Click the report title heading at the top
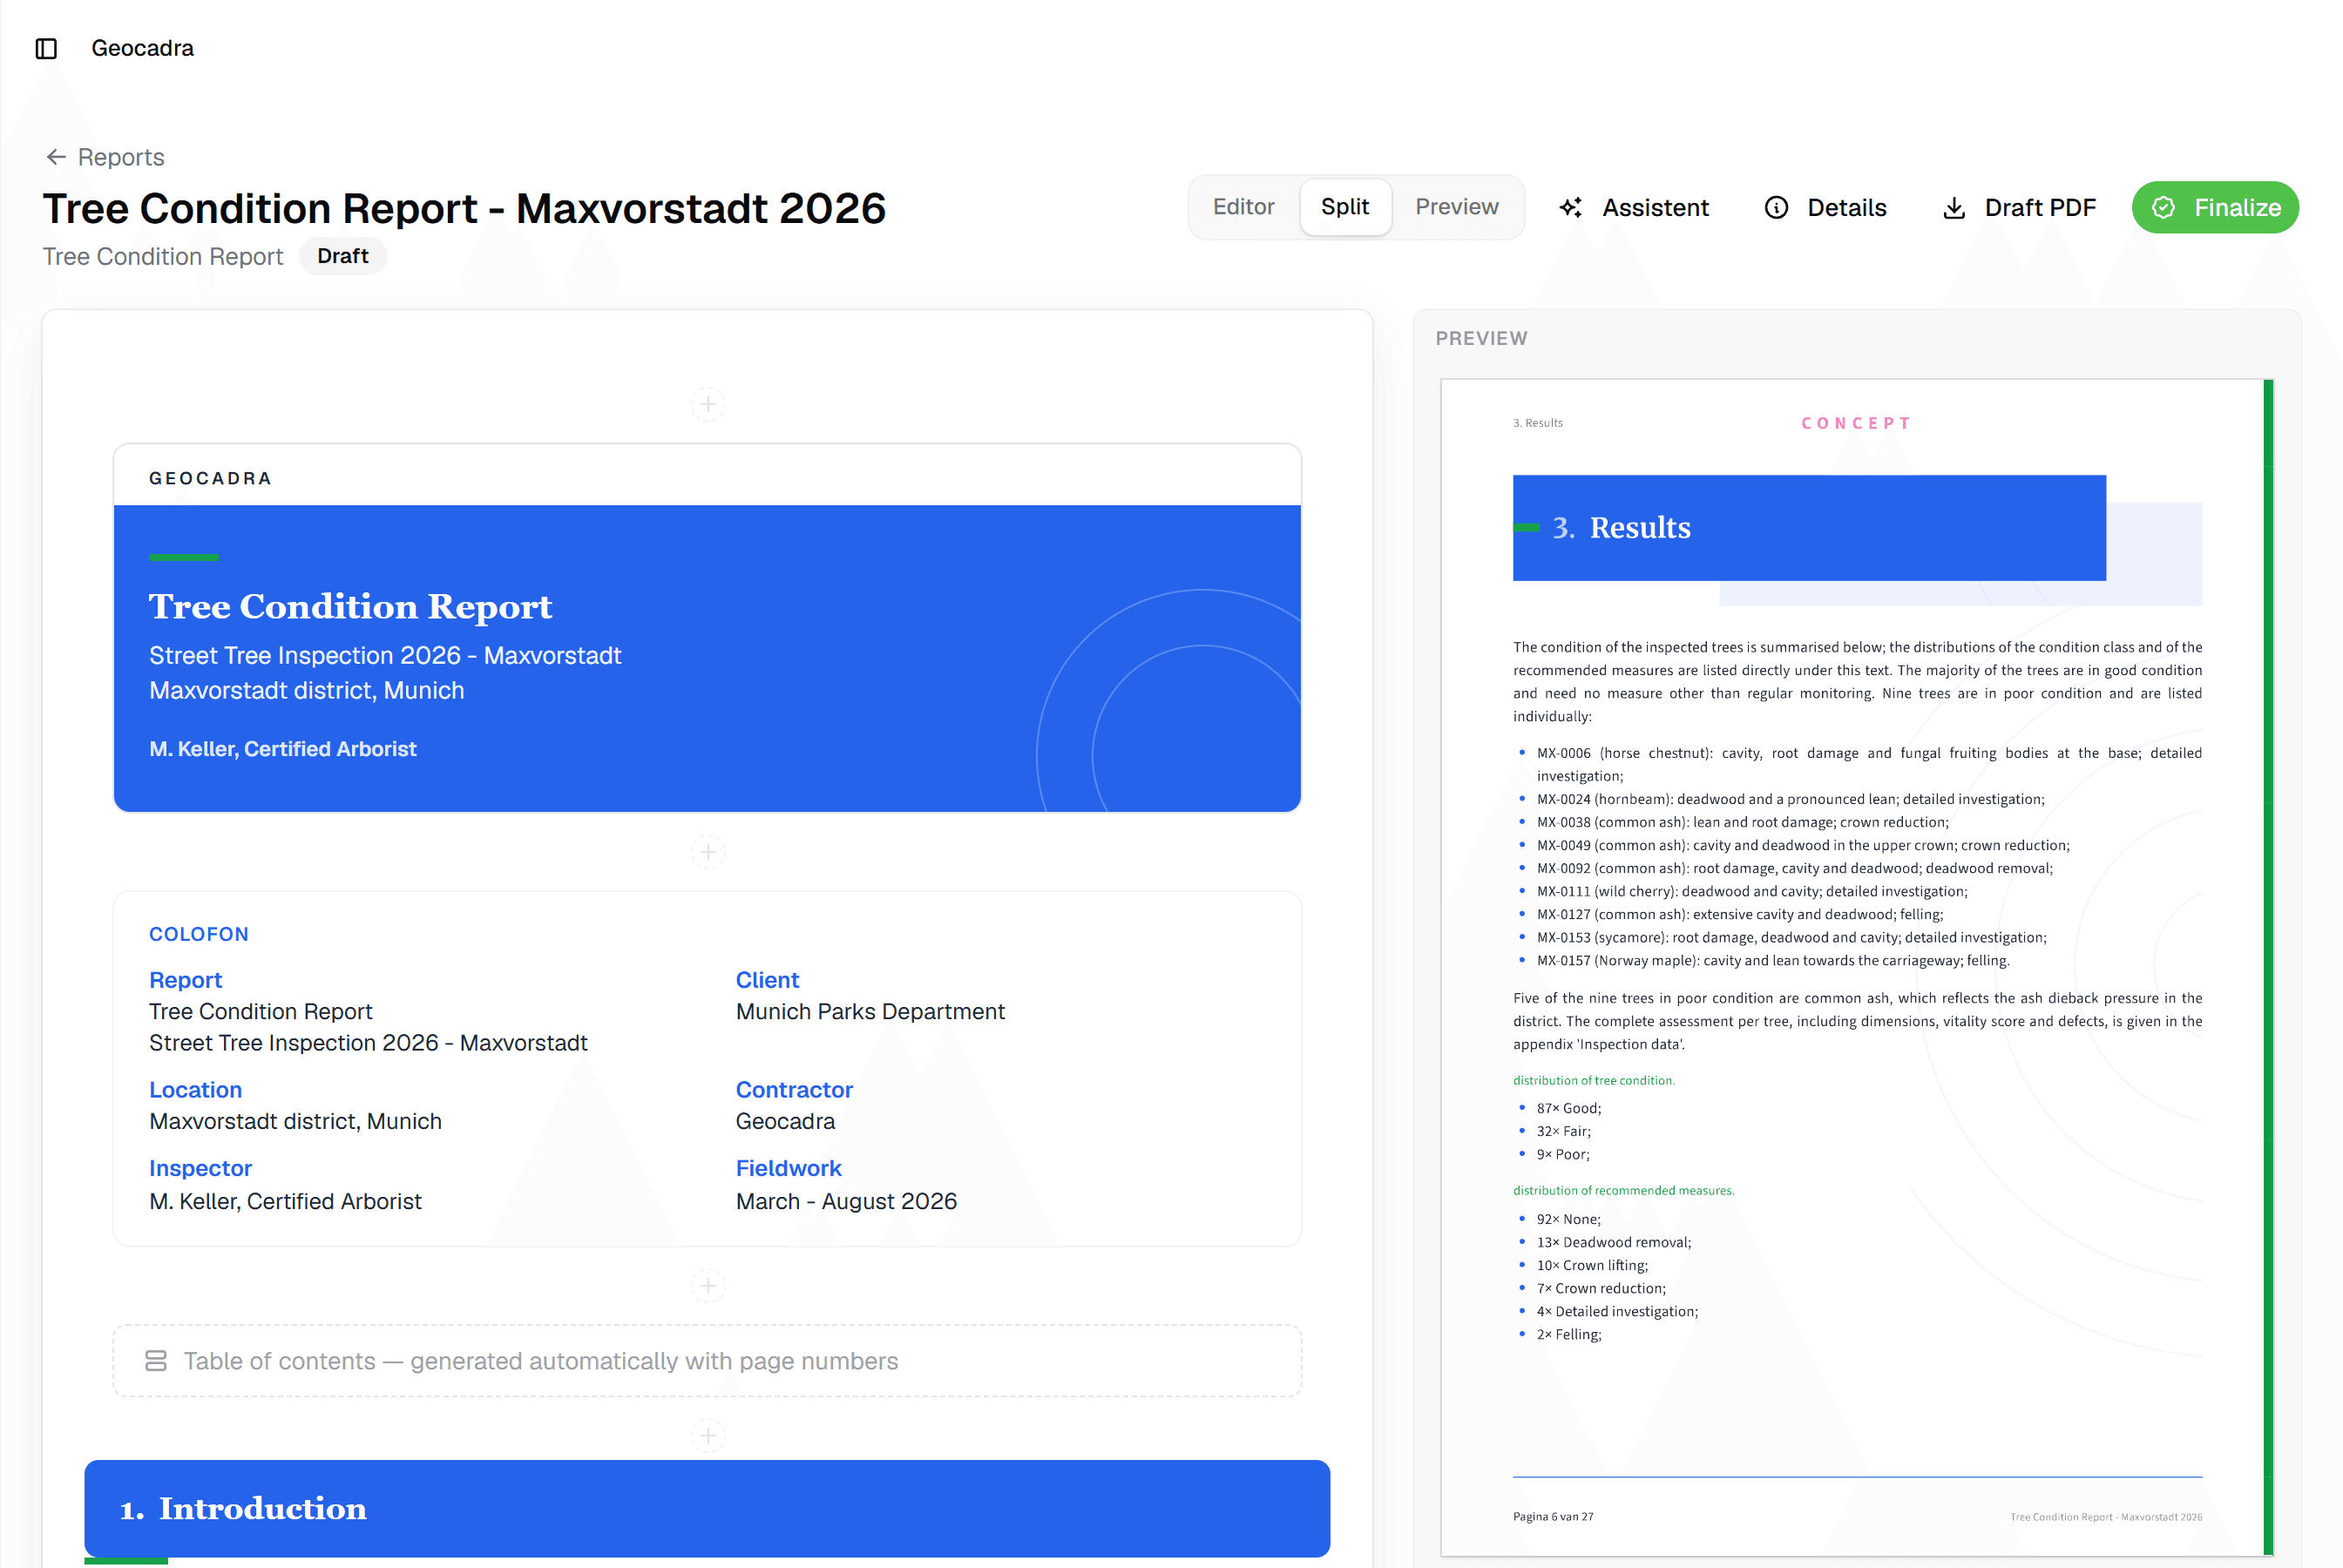Screen dimensions: 2343x1568 tap(464, 208)
